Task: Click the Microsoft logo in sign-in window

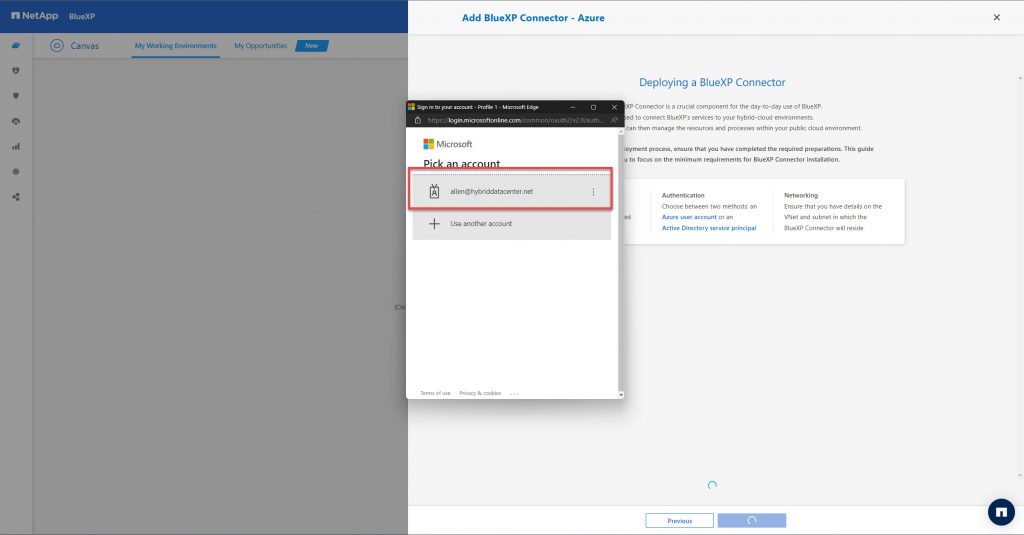Action: [x=447, y=144]
